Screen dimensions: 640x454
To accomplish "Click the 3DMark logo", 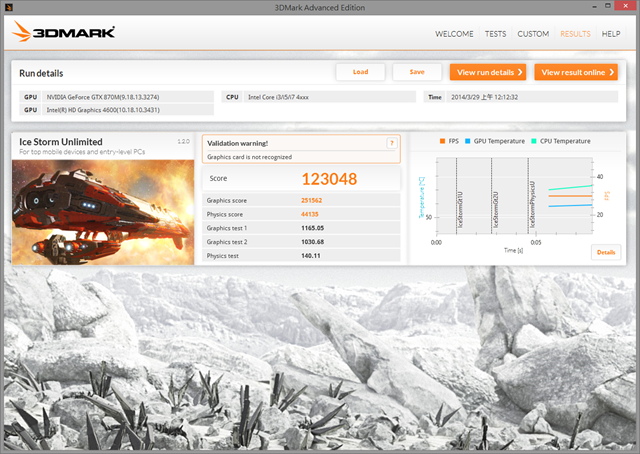I will (x=63, y=31).
